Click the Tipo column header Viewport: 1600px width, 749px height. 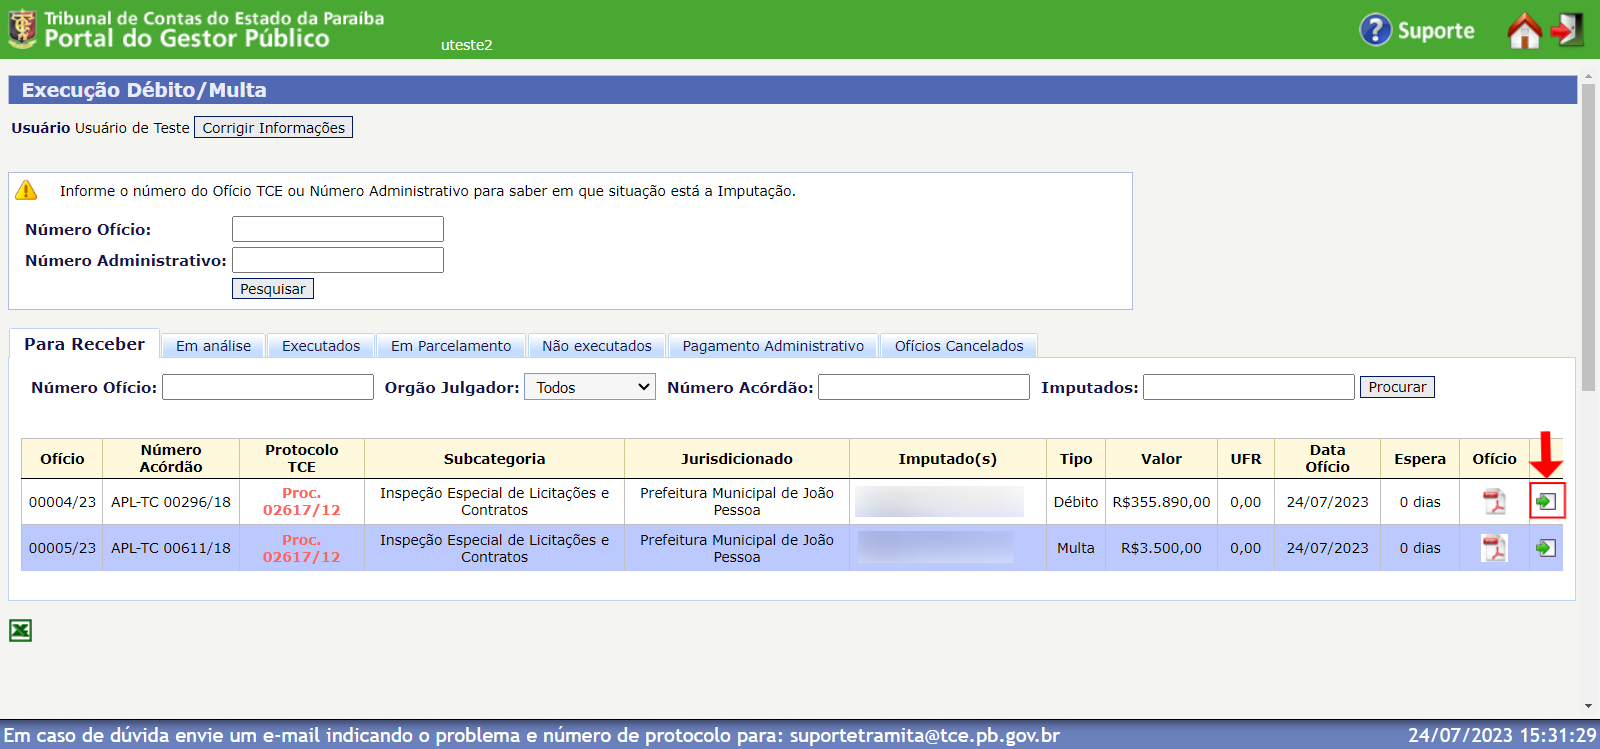(x=1076, y=459)
